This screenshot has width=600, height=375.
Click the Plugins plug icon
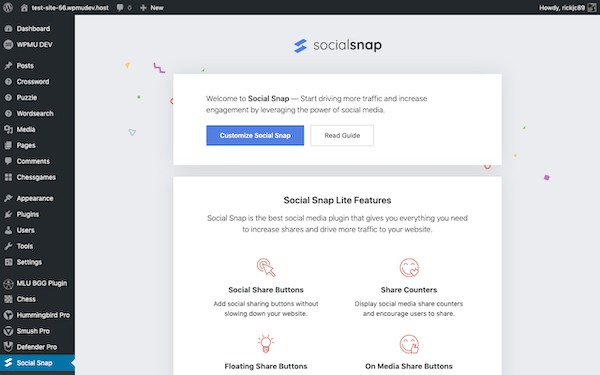pyautogui.click(x=8, y=214)
